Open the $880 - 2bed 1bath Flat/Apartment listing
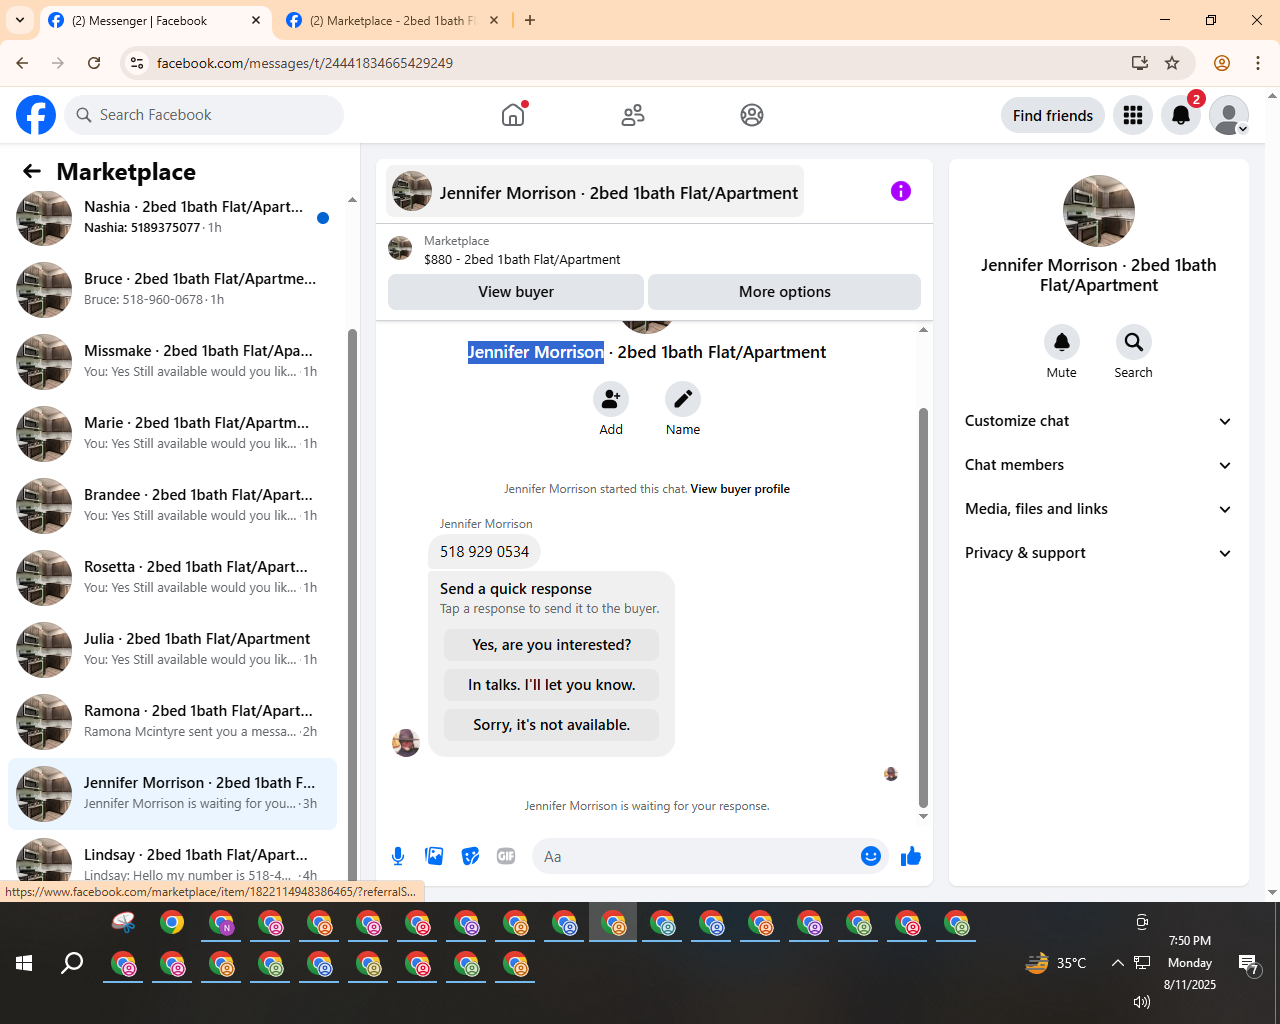The image size is (1280, 1024). pyautogui.click(x=522, y=259)
